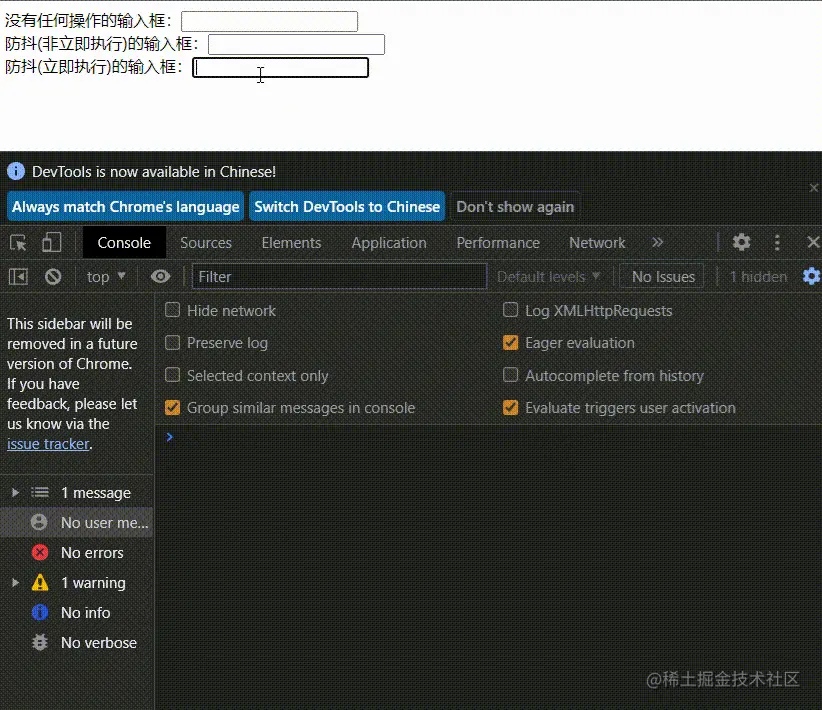822x710 pixels.
Task: Expand the 1 warning arrow
Action: pyautogui.click(x=15, y=583)
